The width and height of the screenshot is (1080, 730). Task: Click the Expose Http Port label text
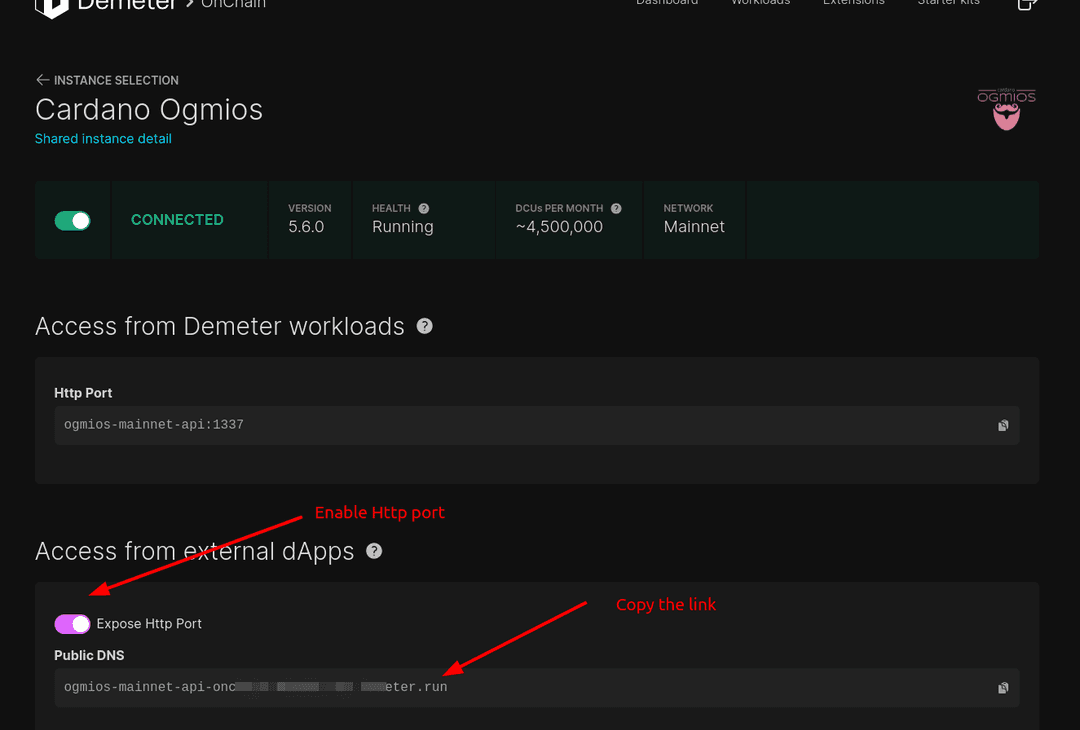149,623
